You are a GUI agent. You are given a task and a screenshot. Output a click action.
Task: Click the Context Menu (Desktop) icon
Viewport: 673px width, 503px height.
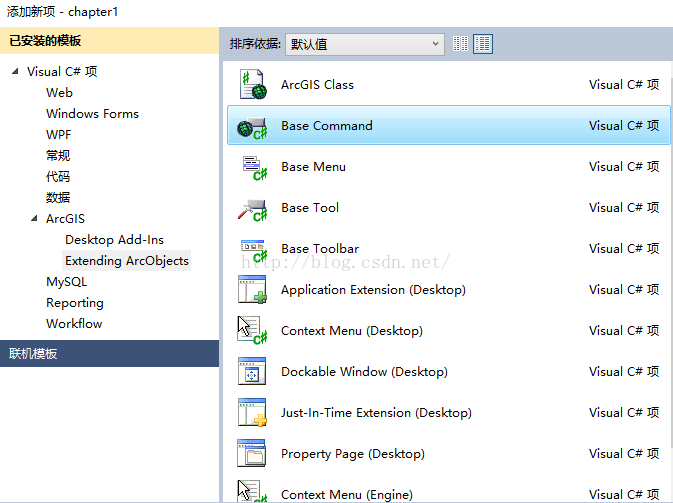pyautogui.click(x=252, y=330)
